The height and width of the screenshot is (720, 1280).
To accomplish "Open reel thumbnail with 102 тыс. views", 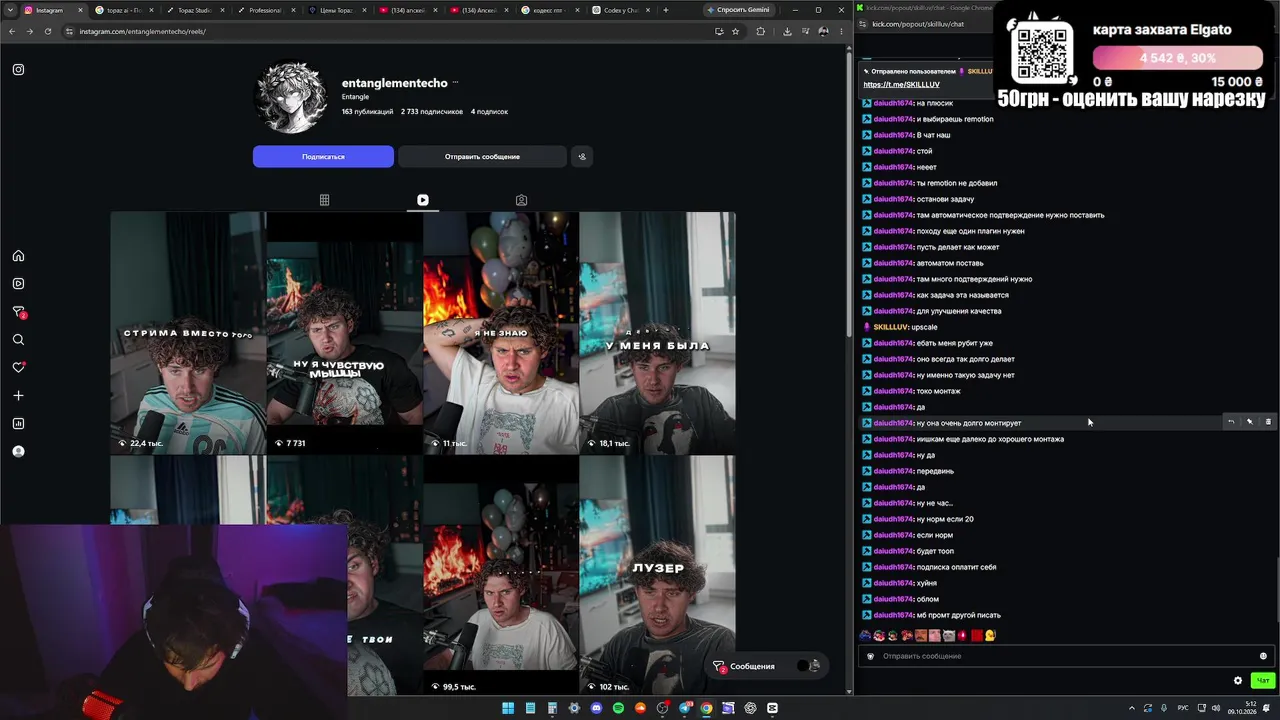I will point(657,576).
